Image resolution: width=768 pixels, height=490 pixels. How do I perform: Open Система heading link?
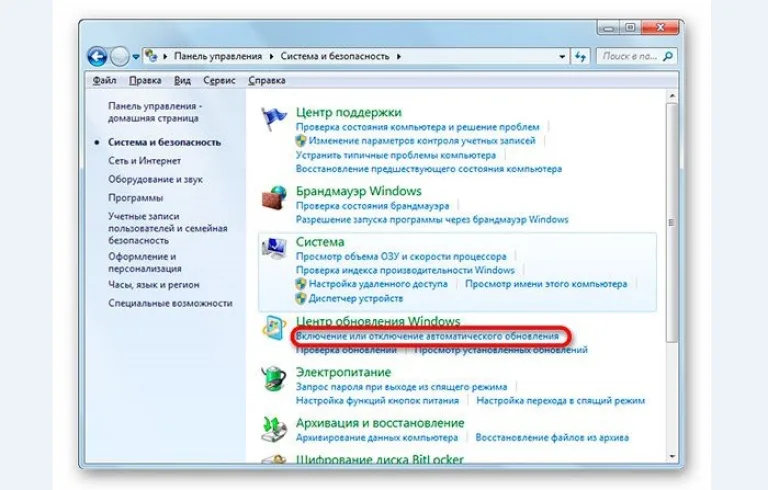[x=320, y=242]
